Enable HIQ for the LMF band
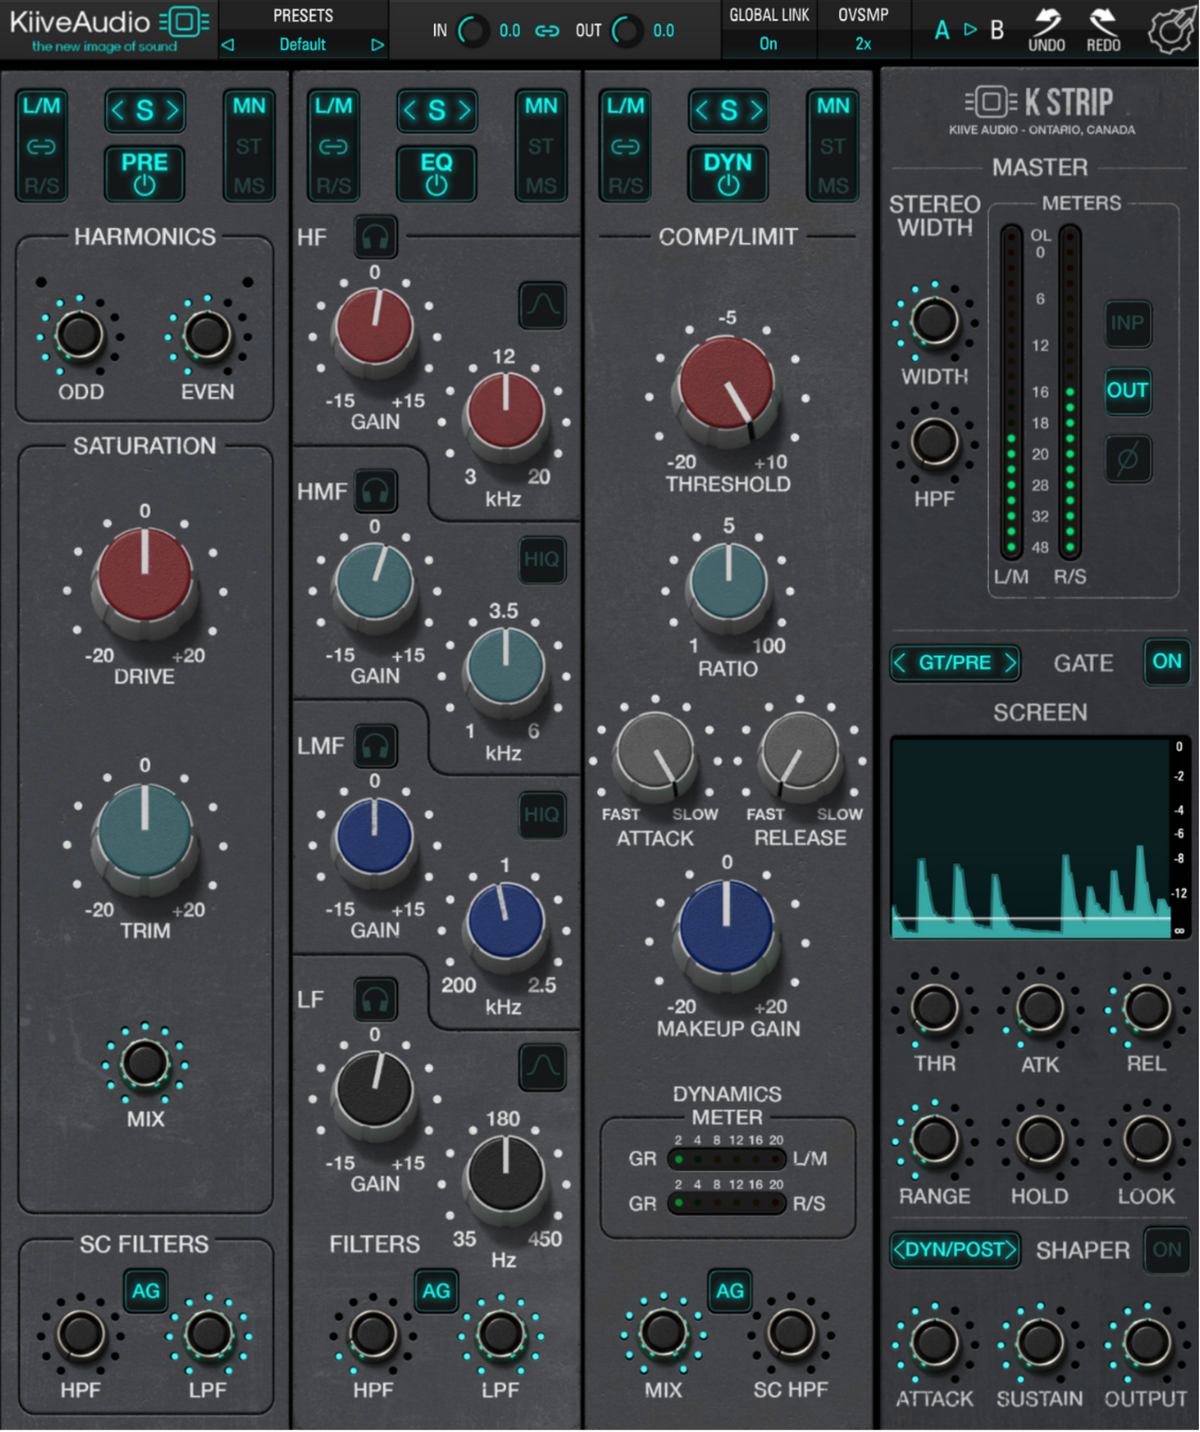This screenshot has width=1200, height=1432. (x=542, y=814)
